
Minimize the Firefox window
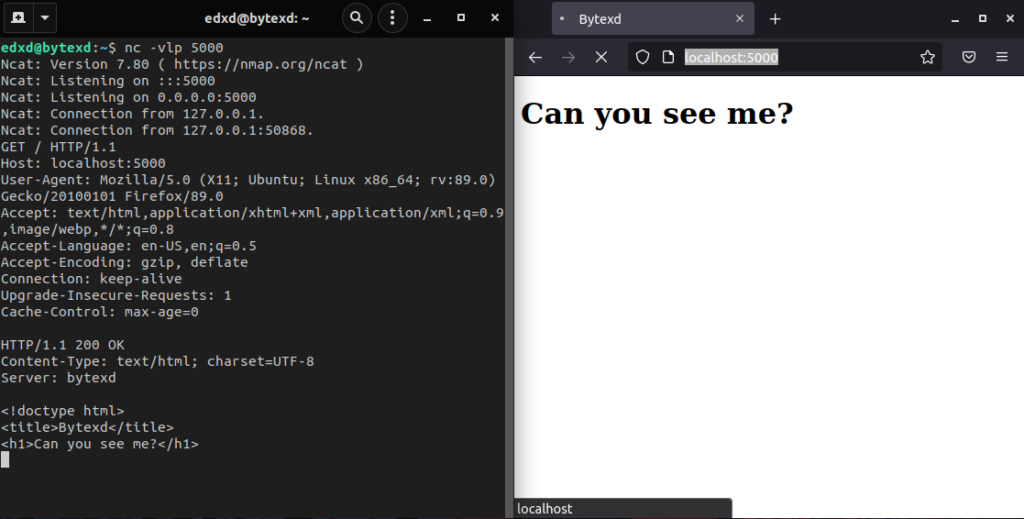click(955, 19)
